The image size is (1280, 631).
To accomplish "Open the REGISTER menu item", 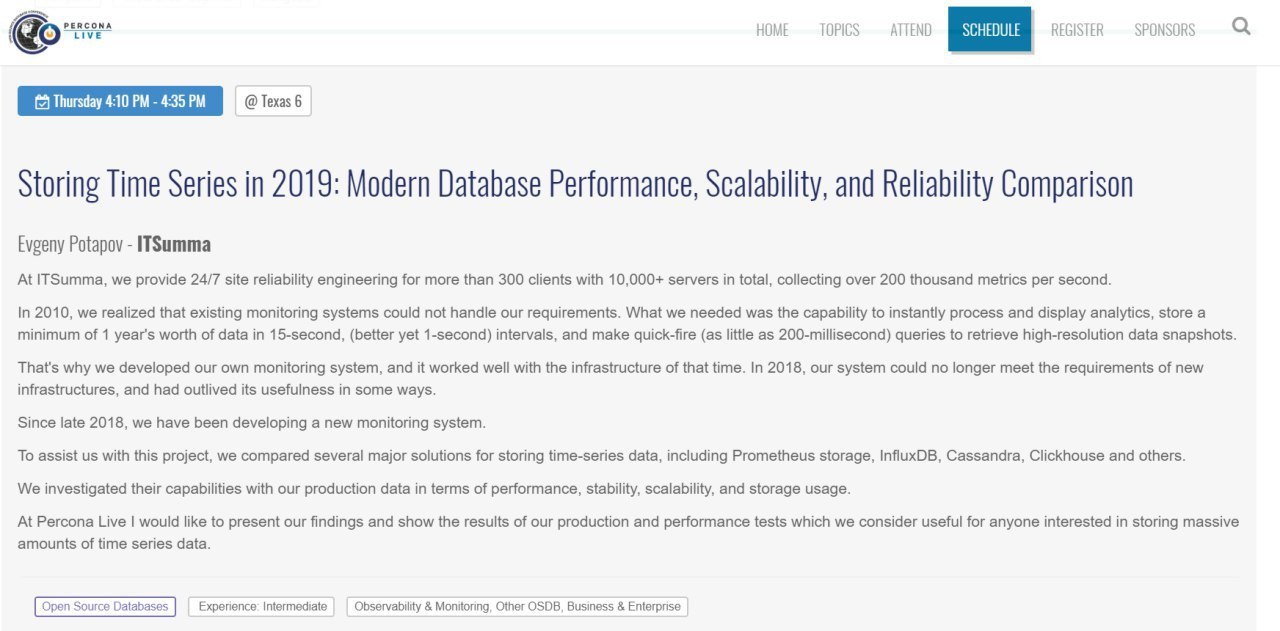I will 1077,30.
